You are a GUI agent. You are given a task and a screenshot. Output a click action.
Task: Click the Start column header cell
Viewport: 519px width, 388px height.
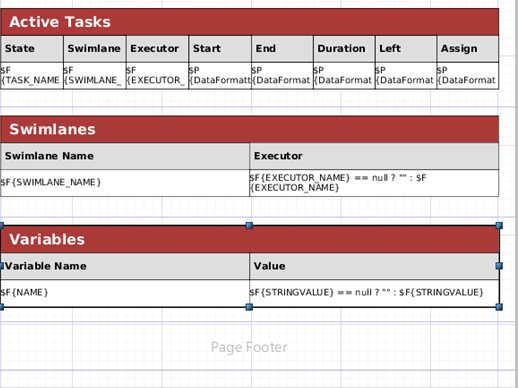click(220, 49)
